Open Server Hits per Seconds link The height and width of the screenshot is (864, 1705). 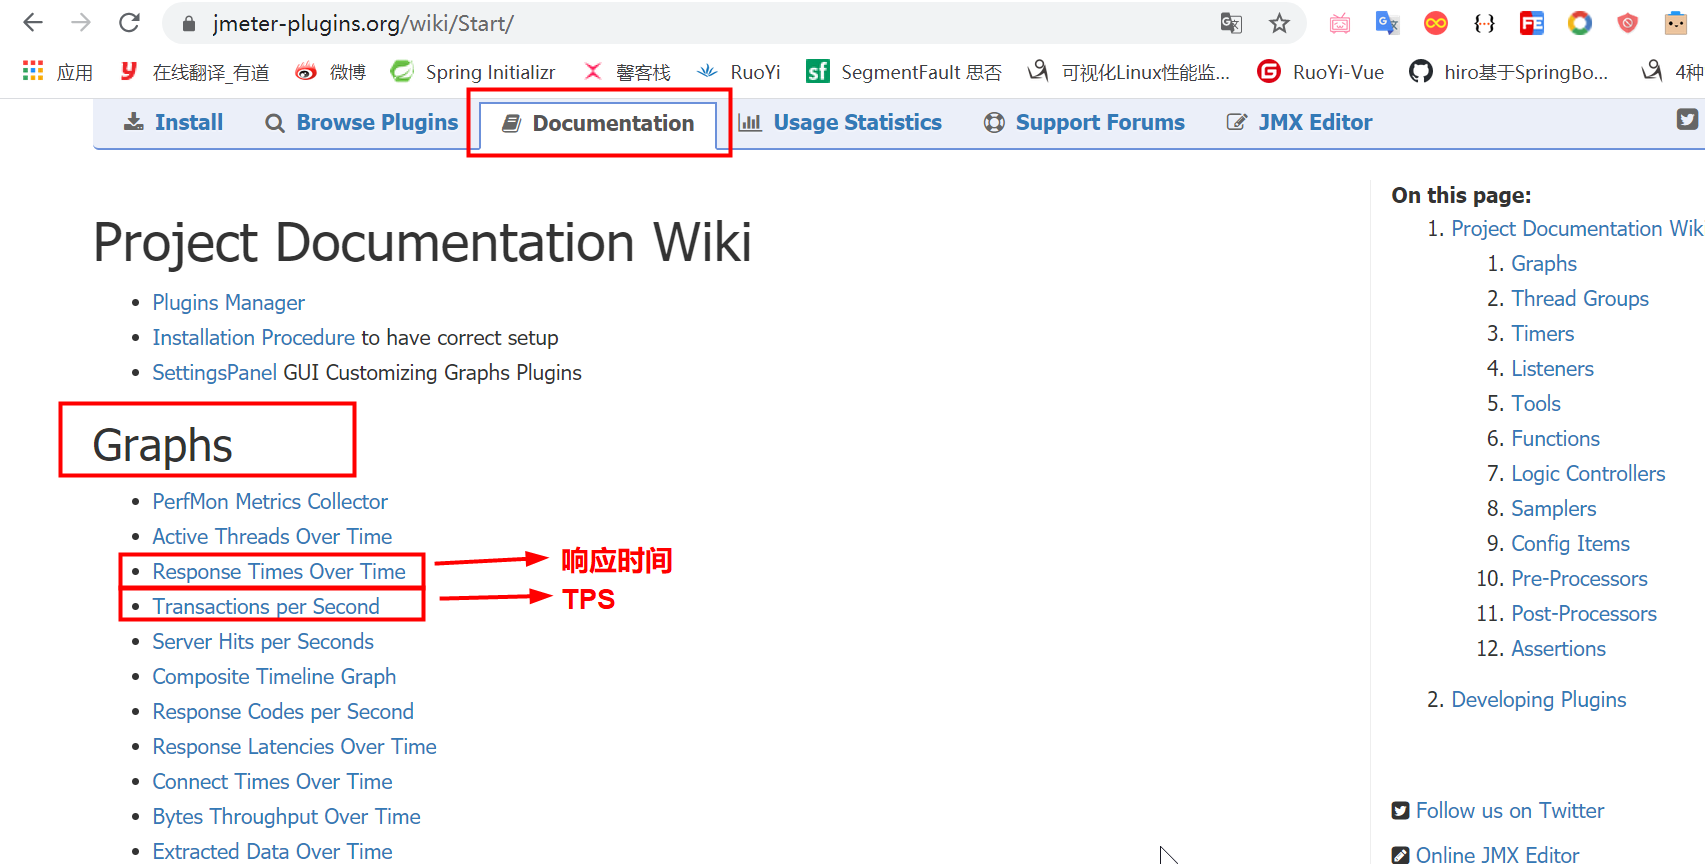click(x=263, y=641)
